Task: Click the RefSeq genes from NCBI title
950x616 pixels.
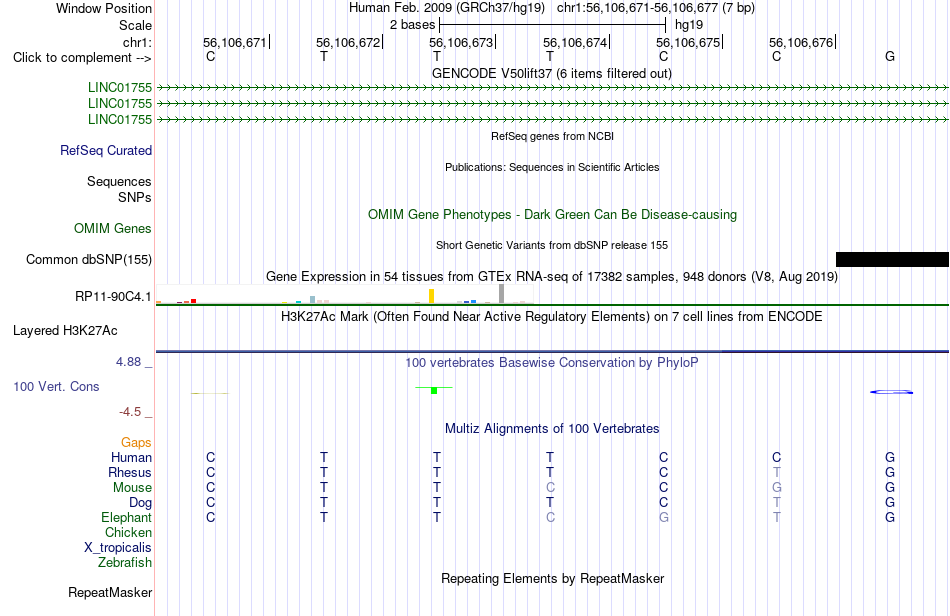Action: (x=552, y=136)
